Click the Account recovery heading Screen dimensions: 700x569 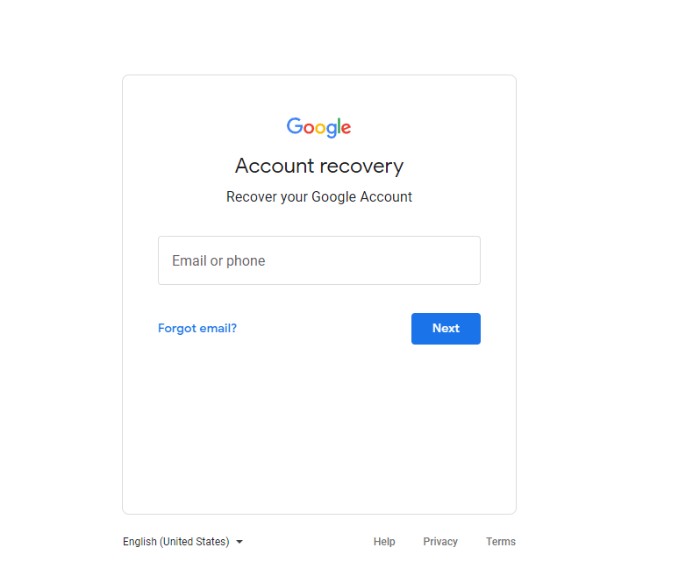319,166
